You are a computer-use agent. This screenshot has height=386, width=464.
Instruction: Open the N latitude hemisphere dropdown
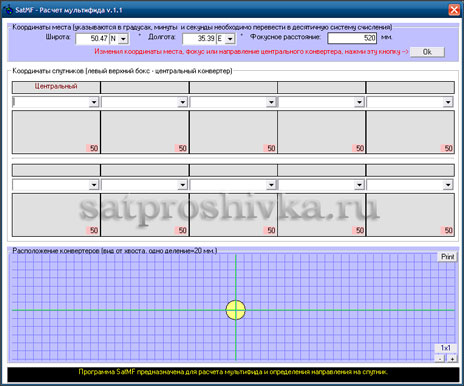point(123,39)
